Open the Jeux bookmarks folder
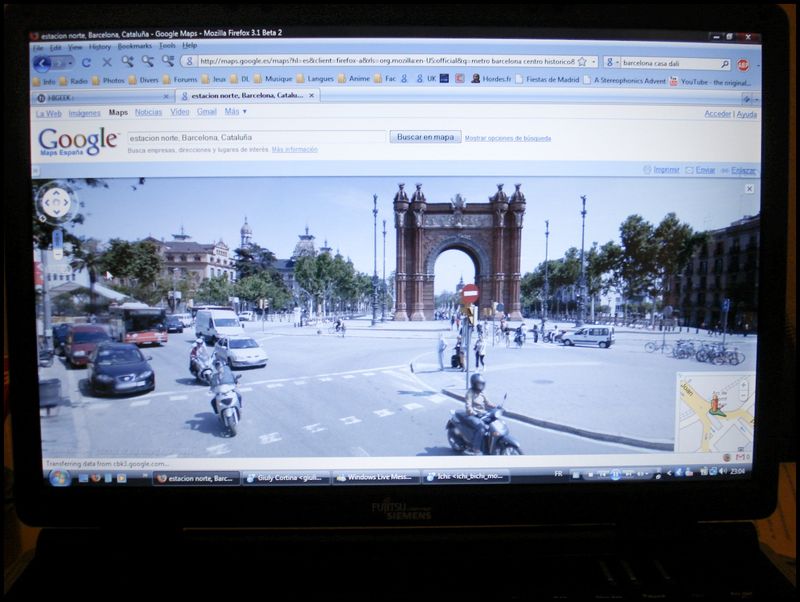The image size is (800, 602). [x=214, y=79]
